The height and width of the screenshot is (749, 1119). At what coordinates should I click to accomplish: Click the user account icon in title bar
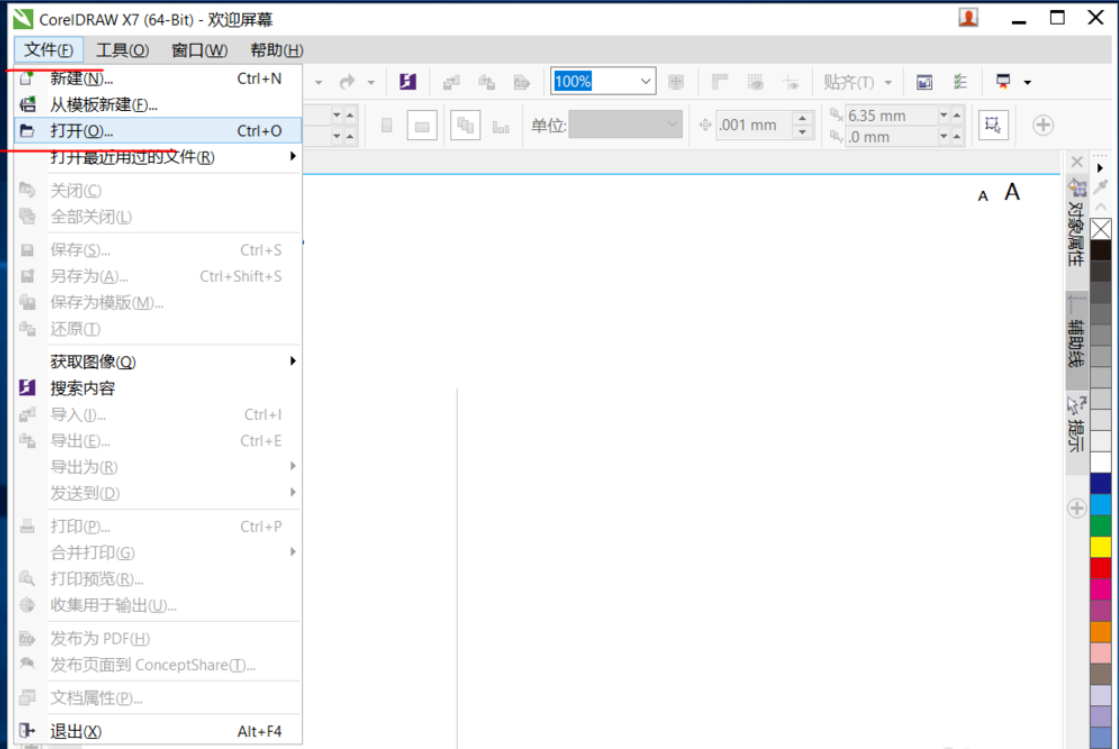coord(968,18)
